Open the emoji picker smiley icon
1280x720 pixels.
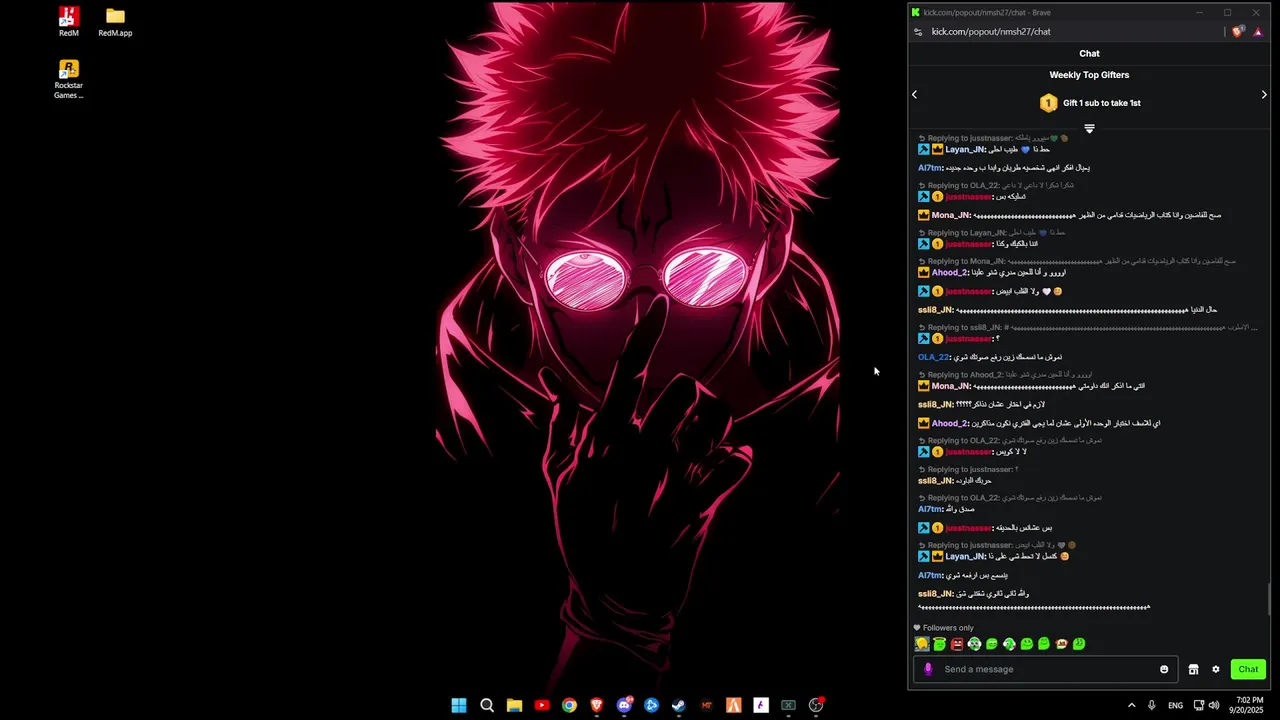click(1164, 669)
